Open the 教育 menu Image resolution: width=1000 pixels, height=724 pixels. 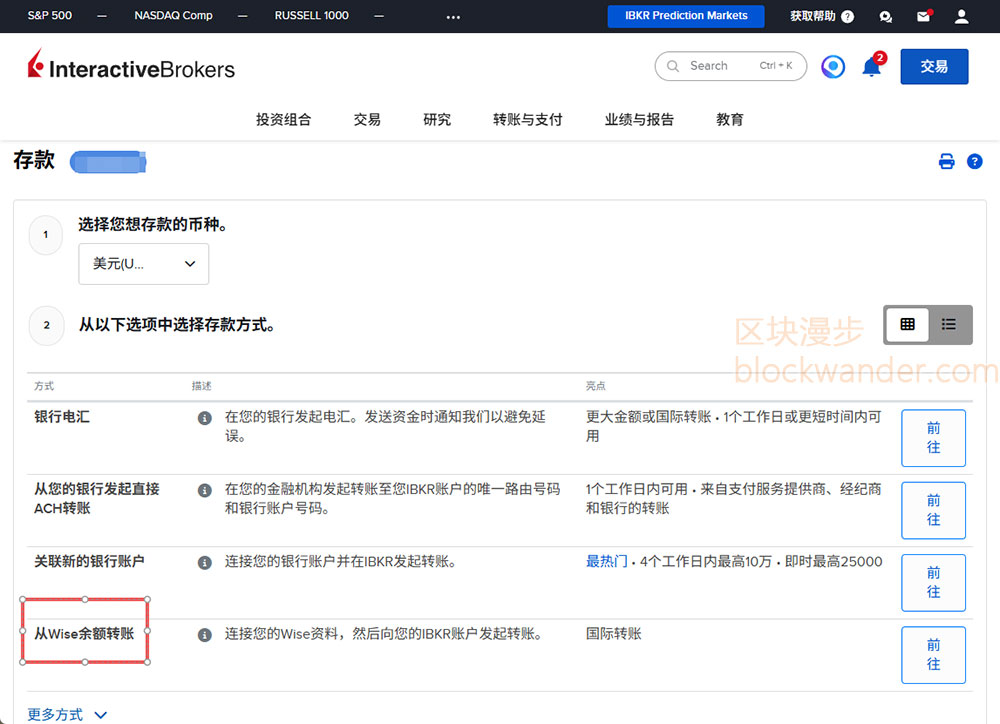point(730,119)
